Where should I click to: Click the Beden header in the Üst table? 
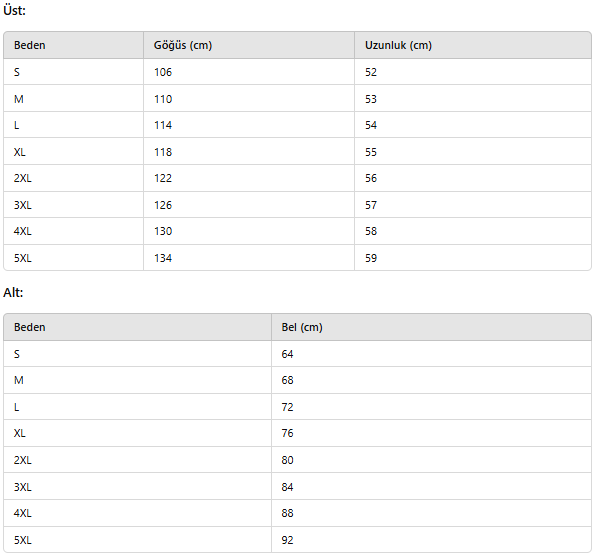(73, 45)
